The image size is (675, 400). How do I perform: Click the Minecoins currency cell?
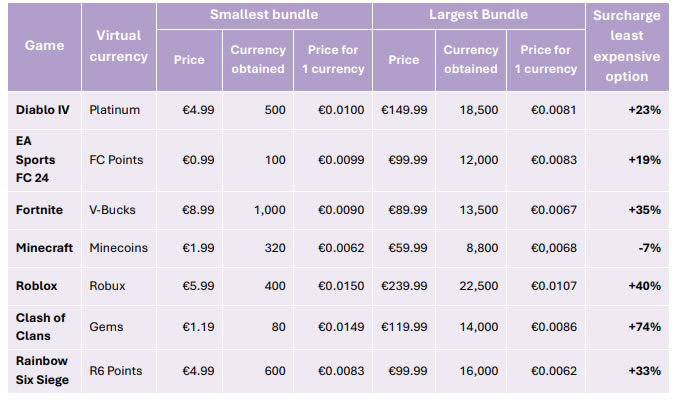119,247
